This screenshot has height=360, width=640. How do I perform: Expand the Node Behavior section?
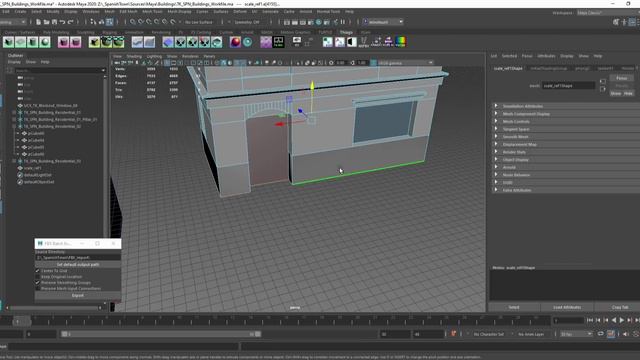(565, 175)
